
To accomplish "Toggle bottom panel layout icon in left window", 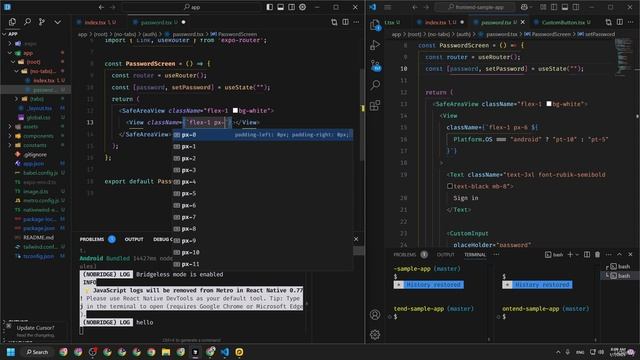I will click(280, 7).
